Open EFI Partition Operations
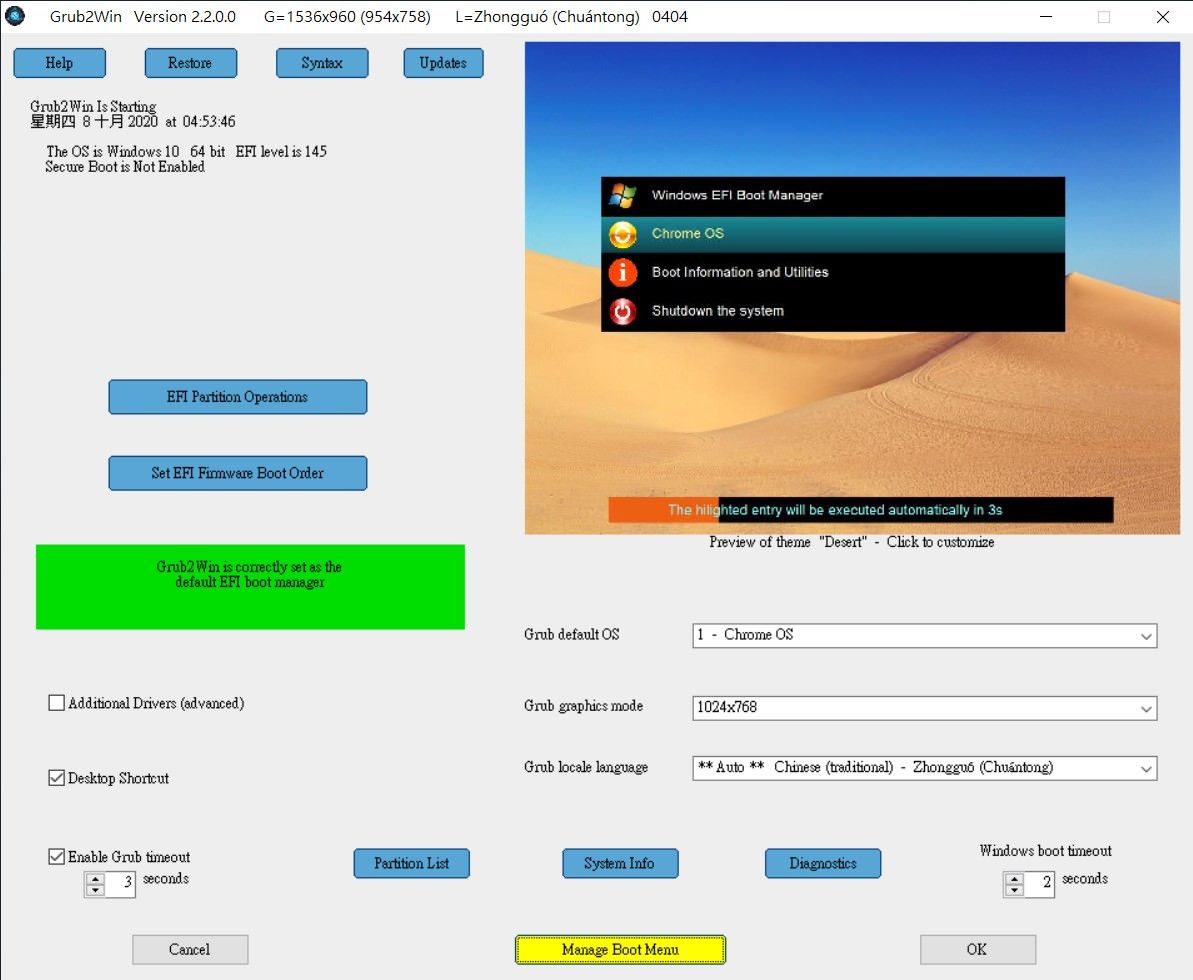The width and height of the screenshot is (1193, 980). point(237,397)
